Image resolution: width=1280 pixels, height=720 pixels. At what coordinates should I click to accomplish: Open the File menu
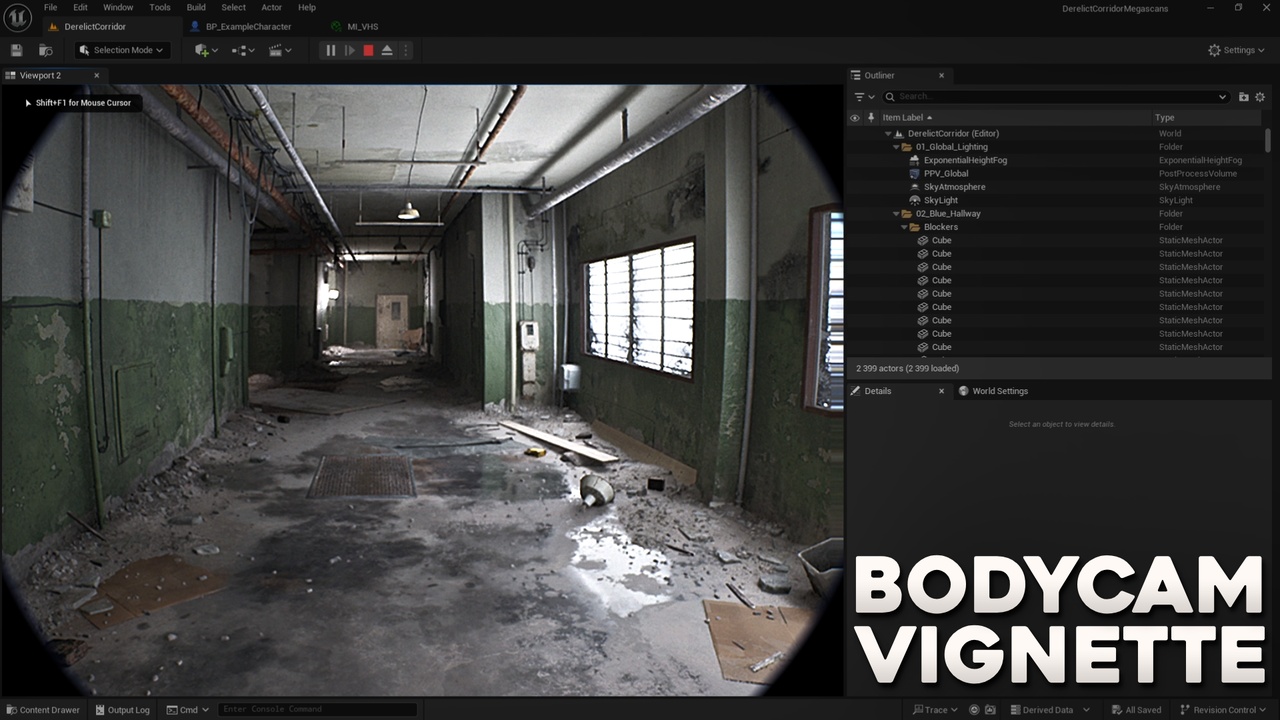(x=50, y=7)
